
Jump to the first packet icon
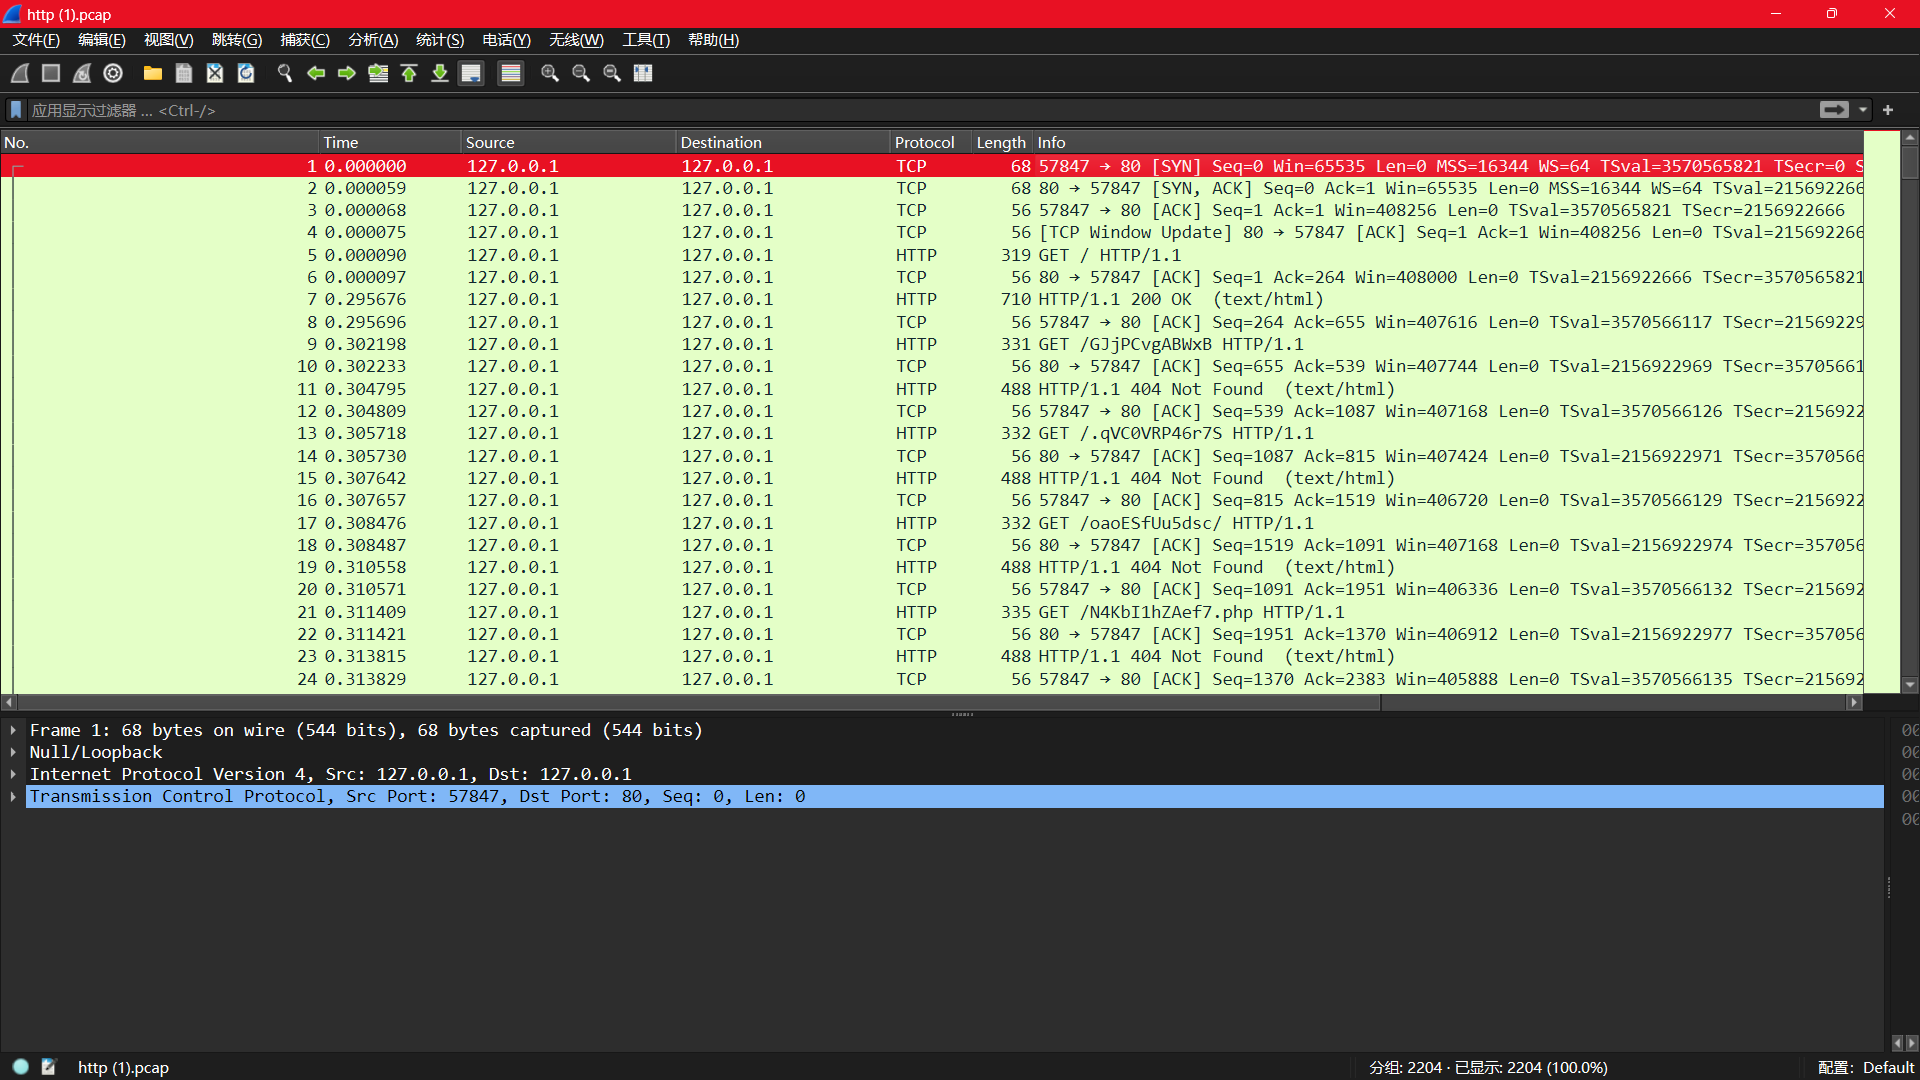click(x=409, y=73)
